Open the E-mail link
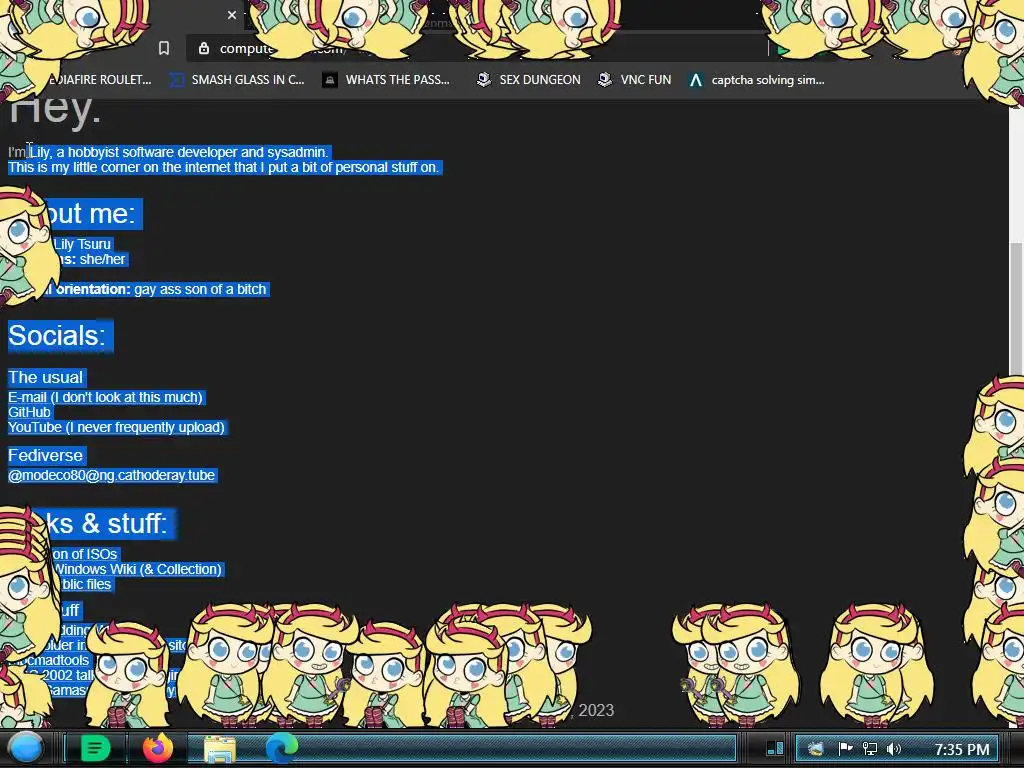 [106, 397]
